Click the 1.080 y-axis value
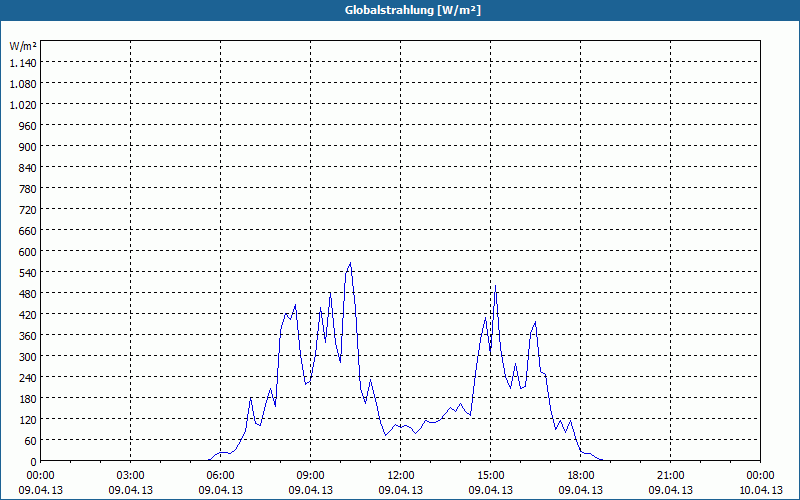 tap(23, 84)
